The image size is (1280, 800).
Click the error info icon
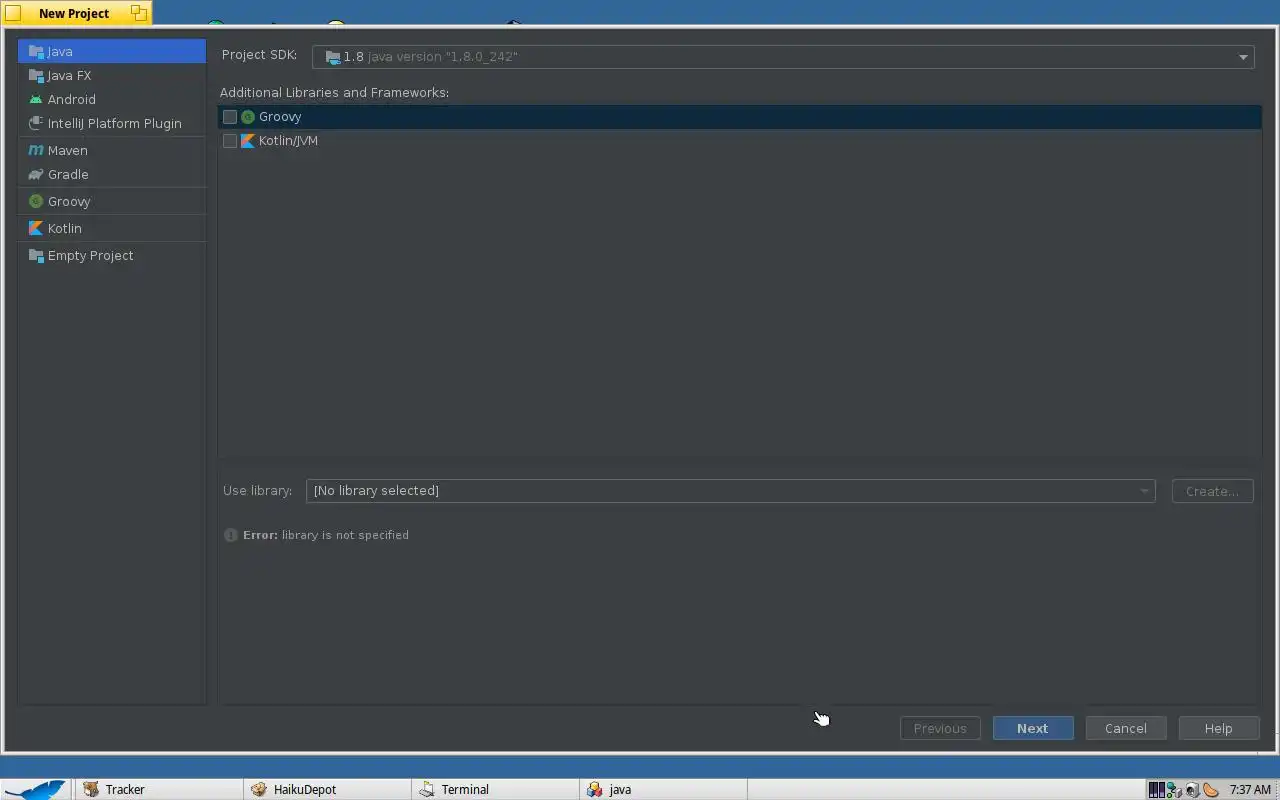(231, 535)
